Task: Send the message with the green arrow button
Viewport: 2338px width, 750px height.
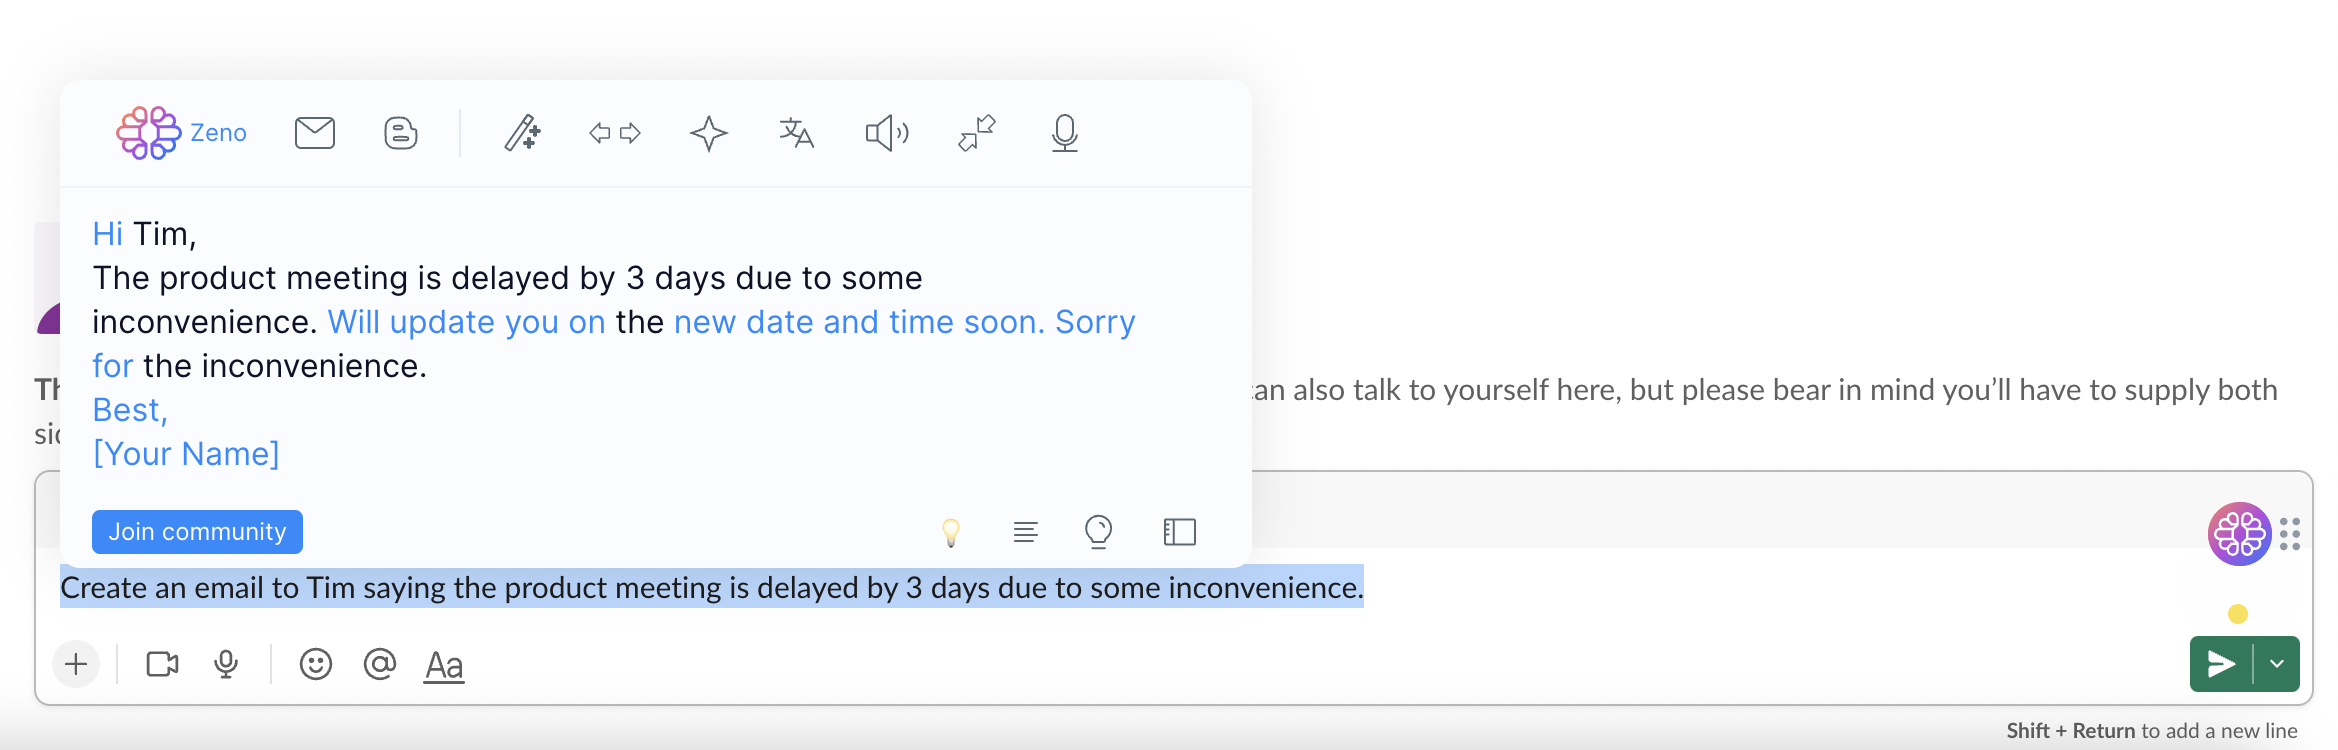Action: click(x=2221, y=663)
